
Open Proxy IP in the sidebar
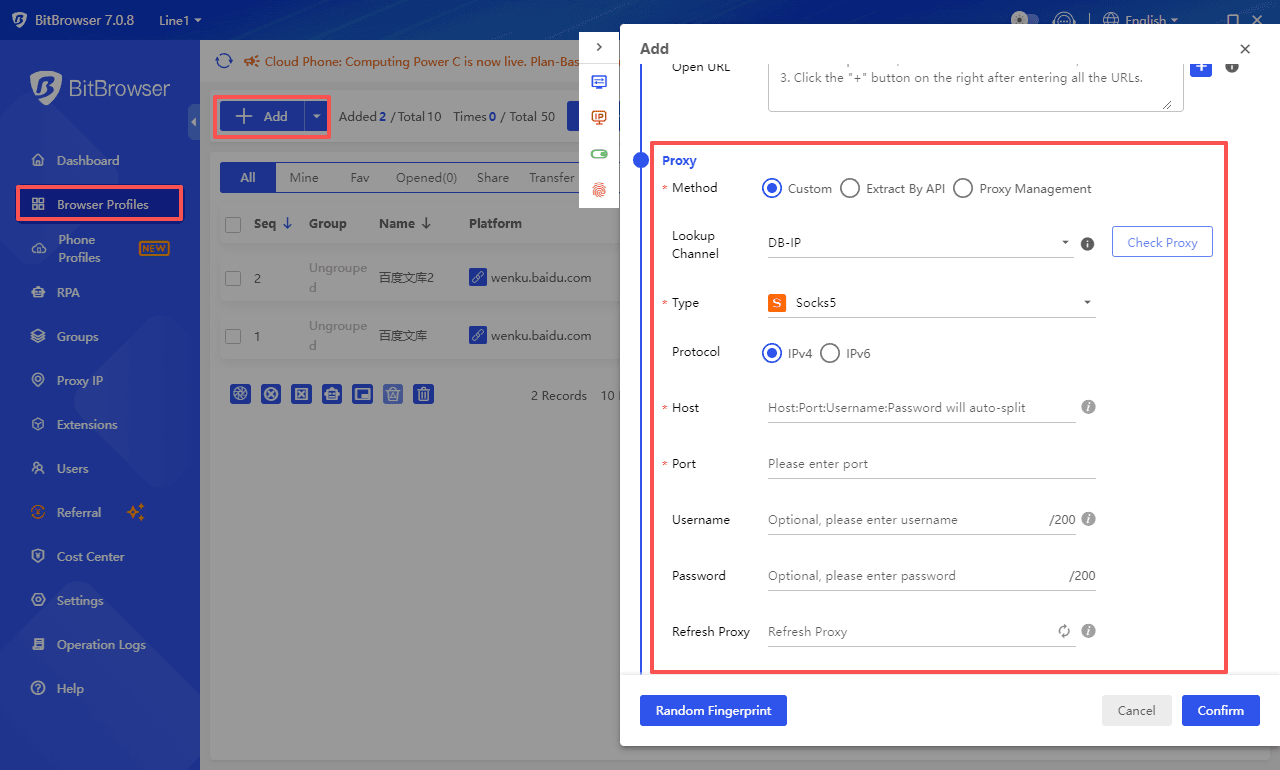[x=79, y=381]
